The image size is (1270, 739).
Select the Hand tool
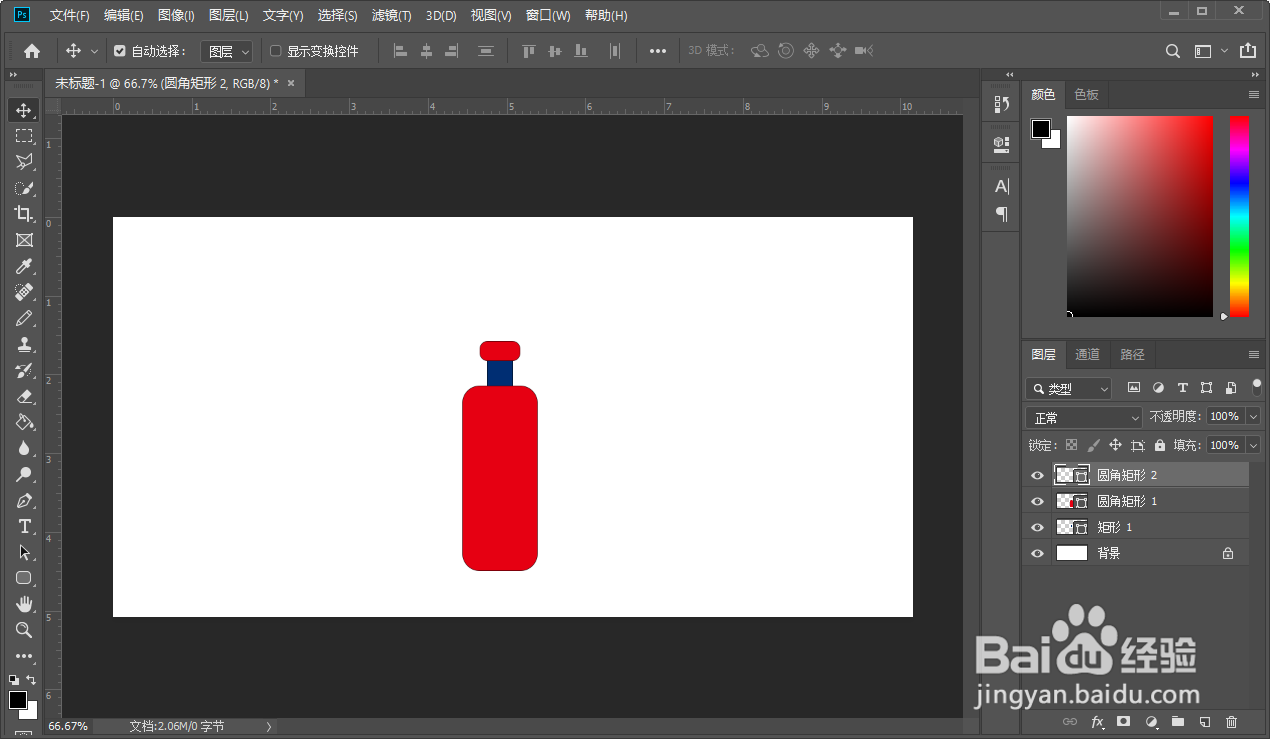(24, 603)
